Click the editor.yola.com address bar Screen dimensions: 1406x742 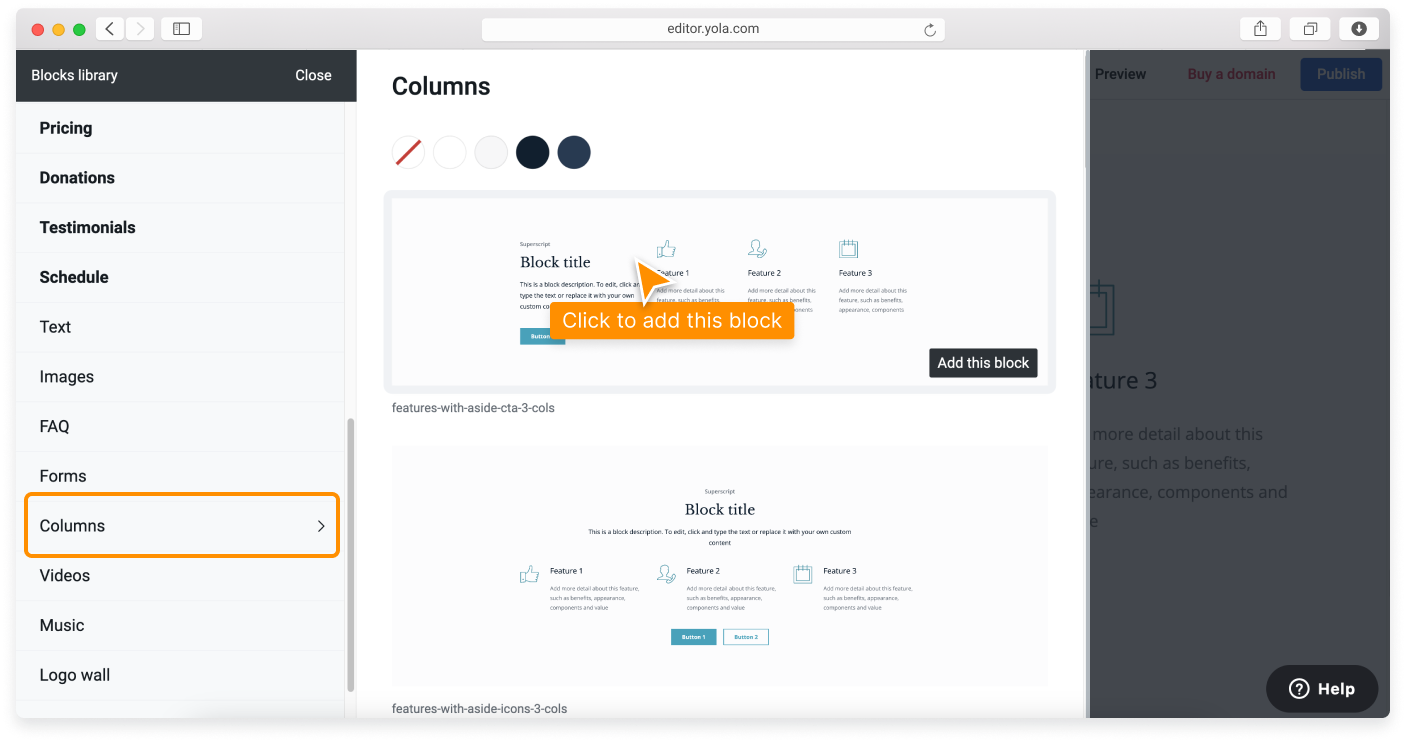712,29
